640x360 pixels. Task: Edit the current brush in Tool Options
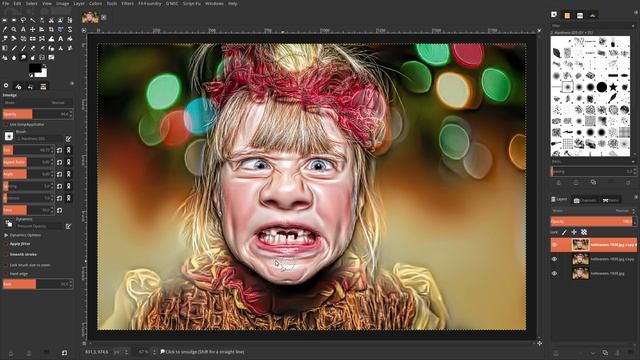pos(69,139)
